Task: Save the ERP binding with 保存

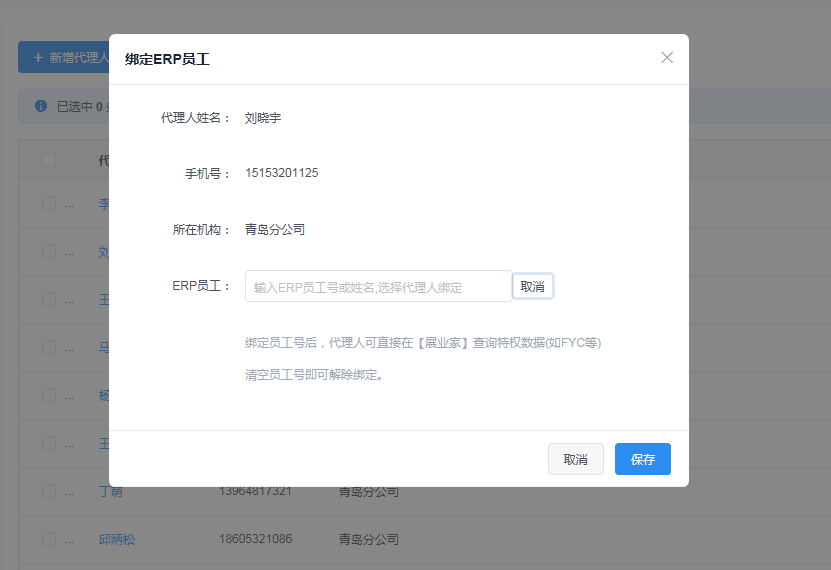Action: coord(642,459)
